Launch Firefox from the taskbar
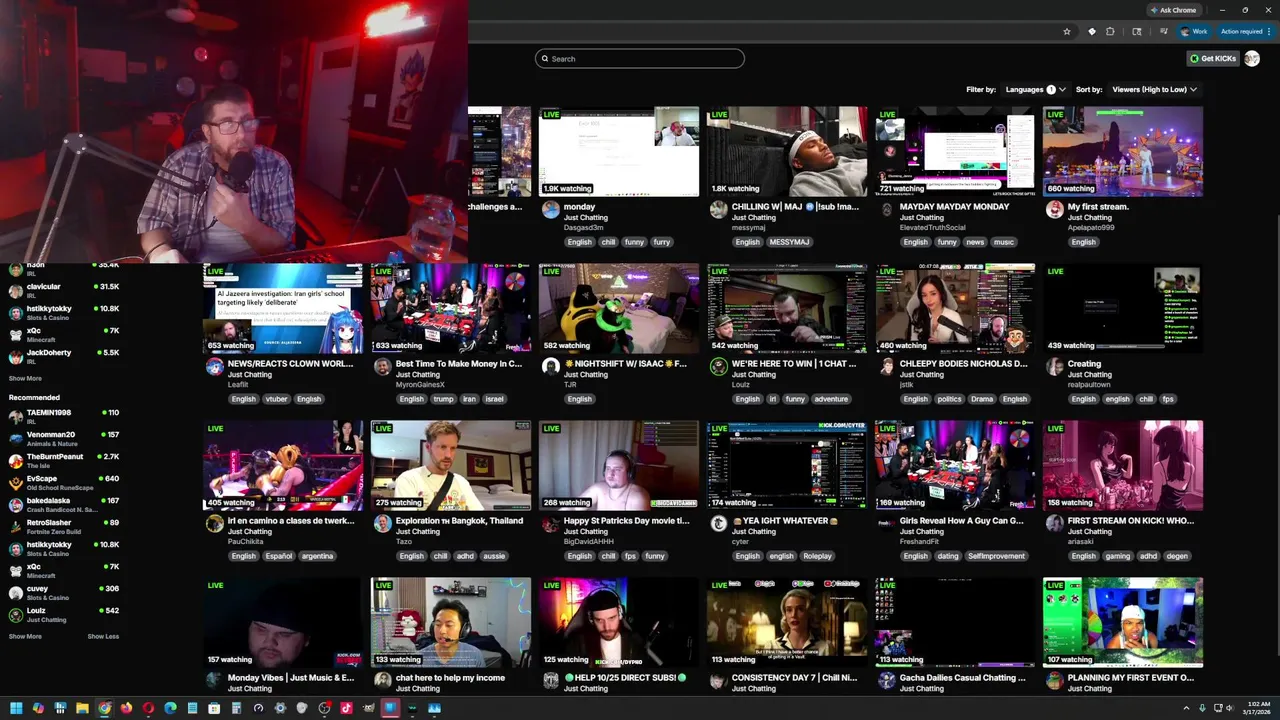The image size is (1280, 720). click(126, 708)
